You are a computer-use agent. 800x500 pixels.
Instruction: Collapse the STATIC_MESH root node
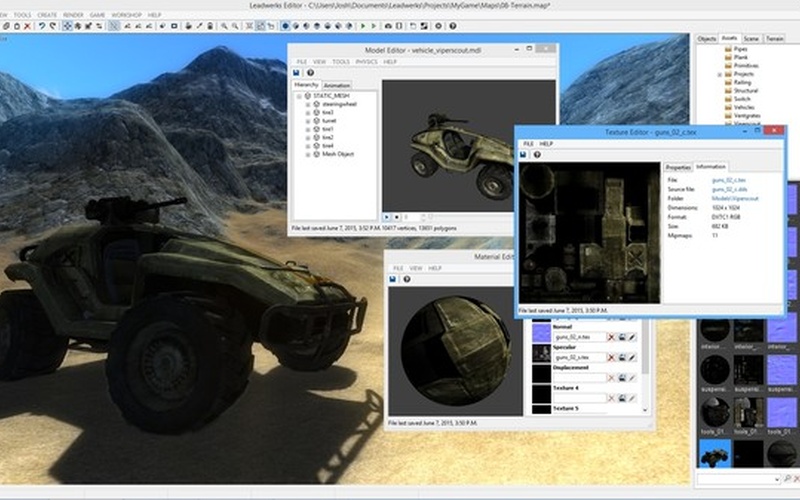299,95
